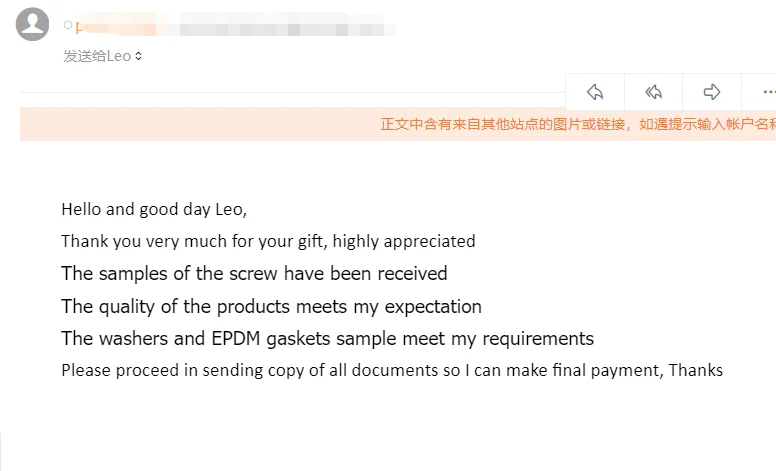Image resolution: width=776 pixels, height=471 pixels.
Task: Open the more actions ellipsis menu
Action: pyautogui.click(x=767, y=92)
